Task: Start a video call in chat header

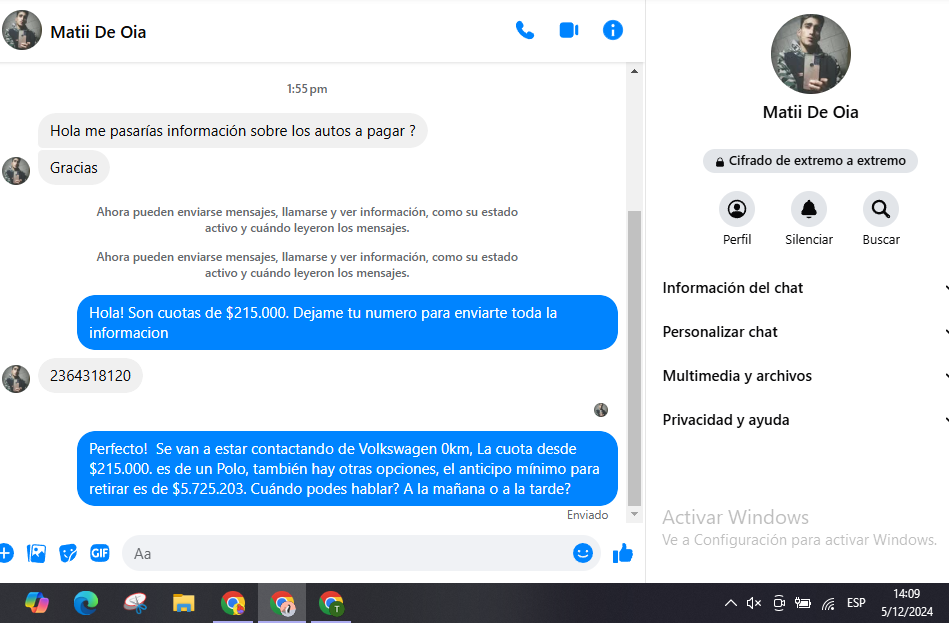Action: (569, 30)
